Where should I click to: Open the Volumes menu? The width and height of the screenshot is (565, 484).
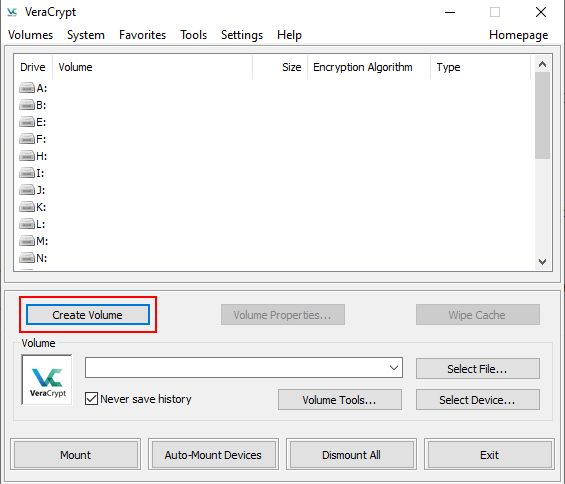tap(31, 35)
